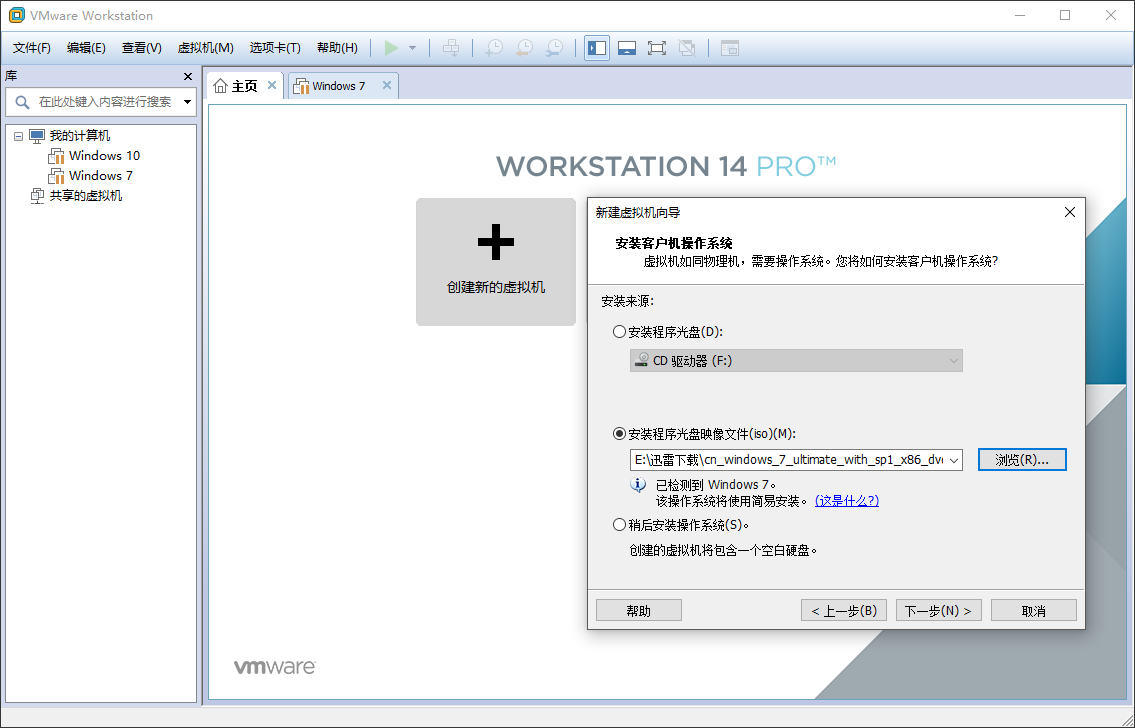Click the My Computer monitor icon
This screenshot has height=728, width=1135.
click(x=37, y=135)
